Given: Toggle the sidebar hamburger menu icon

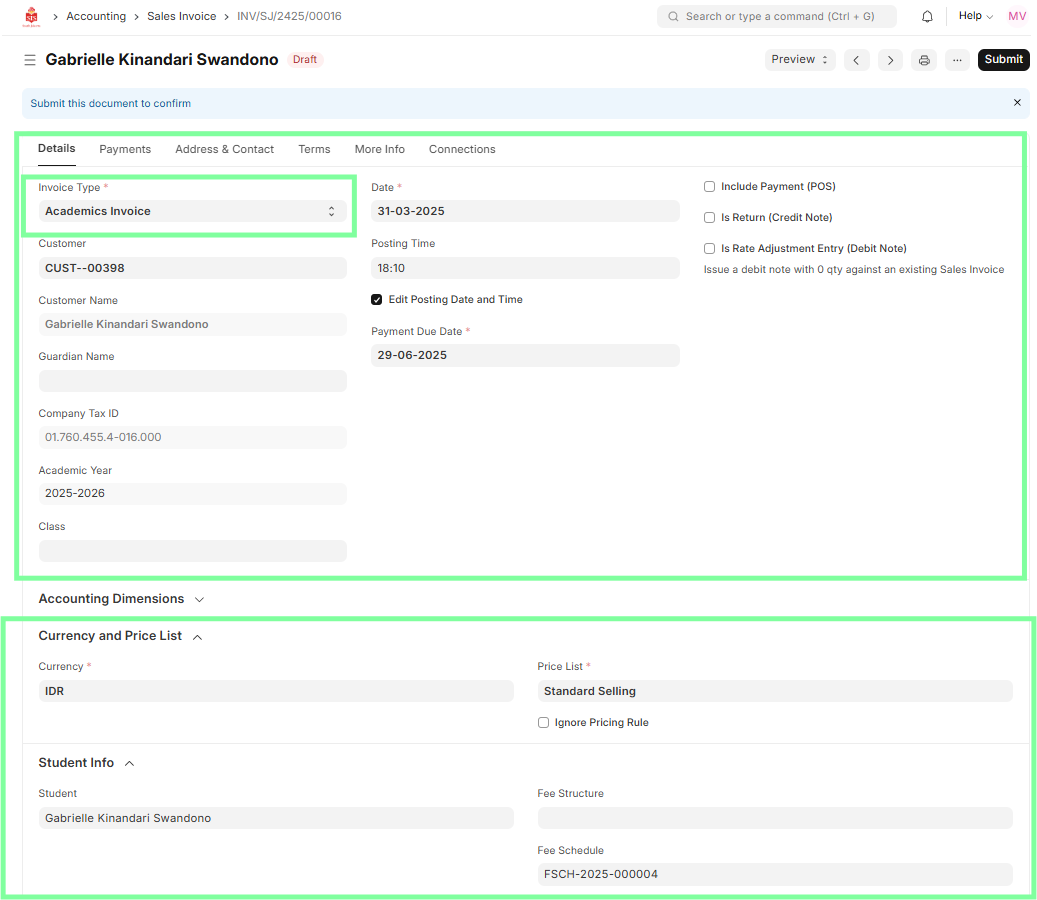Looking at the screenshot, I should 30,60.
